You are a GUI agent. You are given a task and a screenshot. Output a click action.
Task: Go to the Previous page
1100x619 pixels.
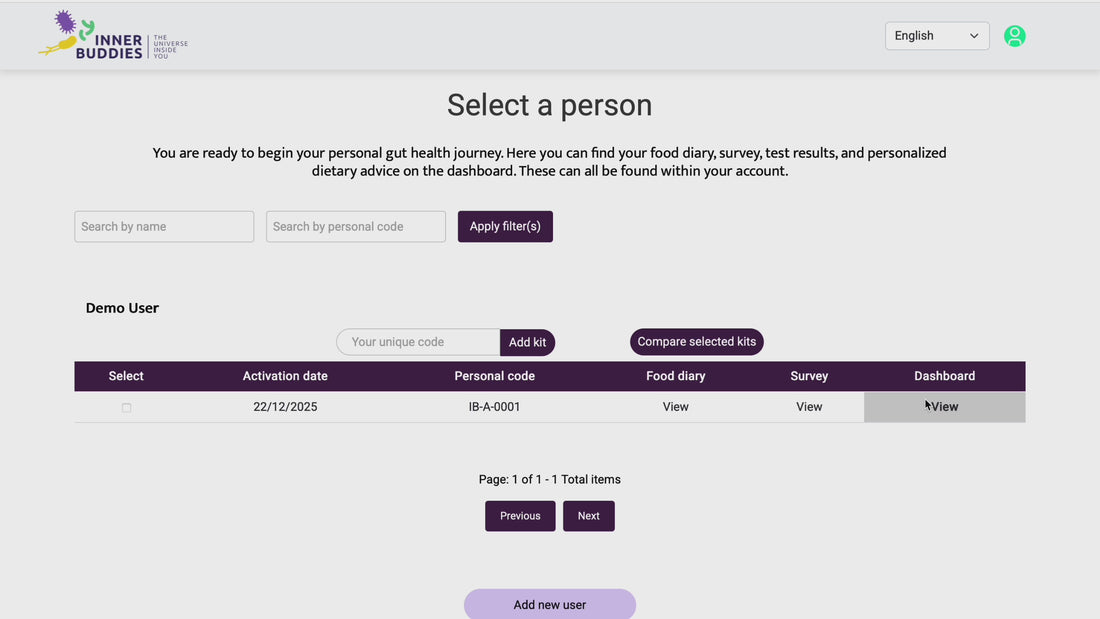[x=520, y=516]
